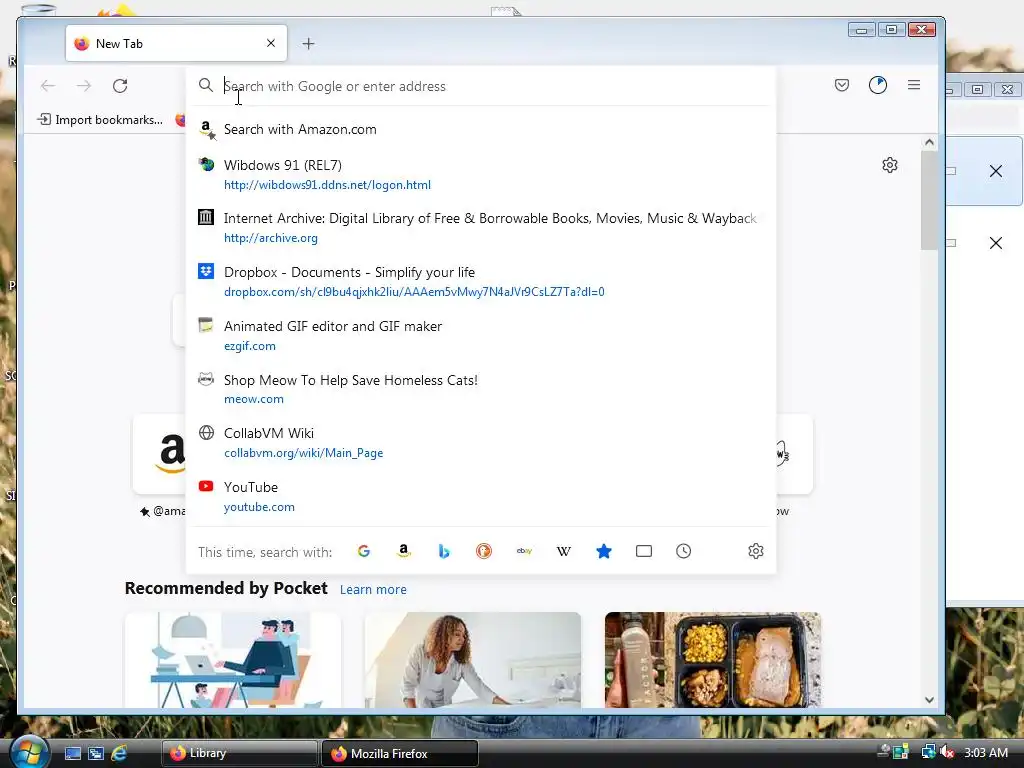Open Pocket story with meal prep photo
The height and width of the screenshot is (768, 1024).
pos(712,660)
